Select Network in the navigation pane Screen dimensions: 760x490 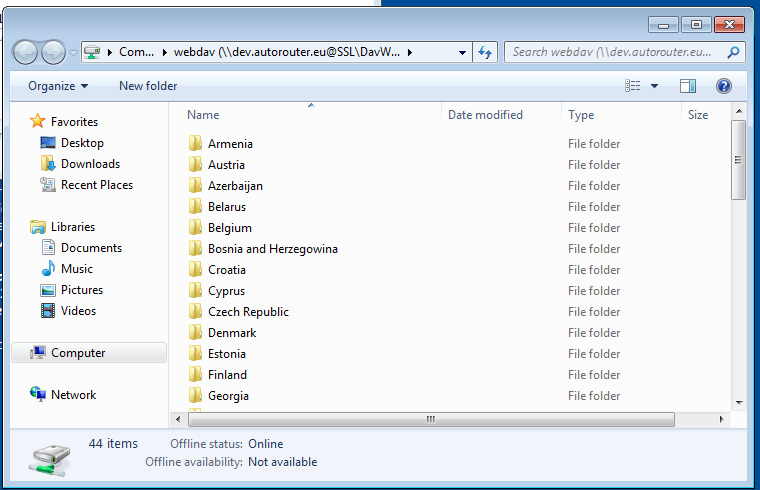pyautogui.click(x=63, y=395)
